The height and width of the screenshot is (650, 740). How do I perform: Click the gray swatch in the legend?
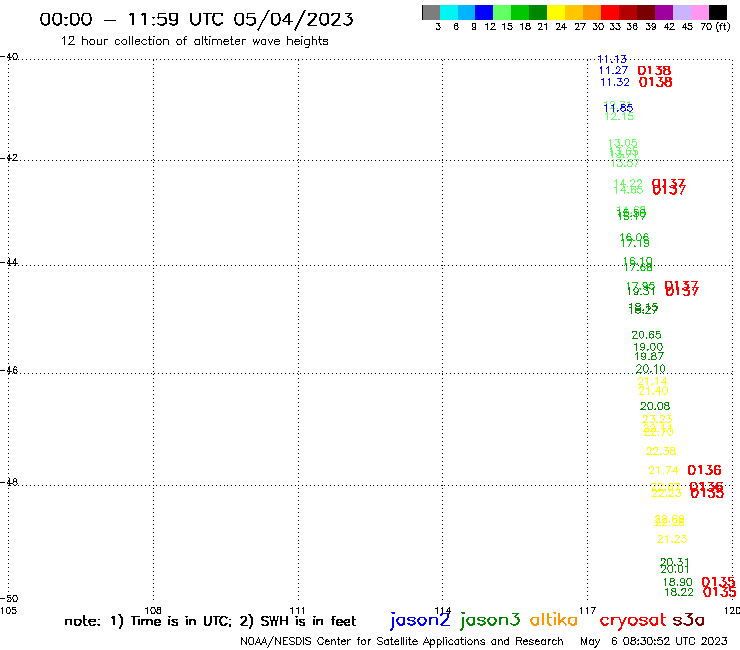(431, 12)
